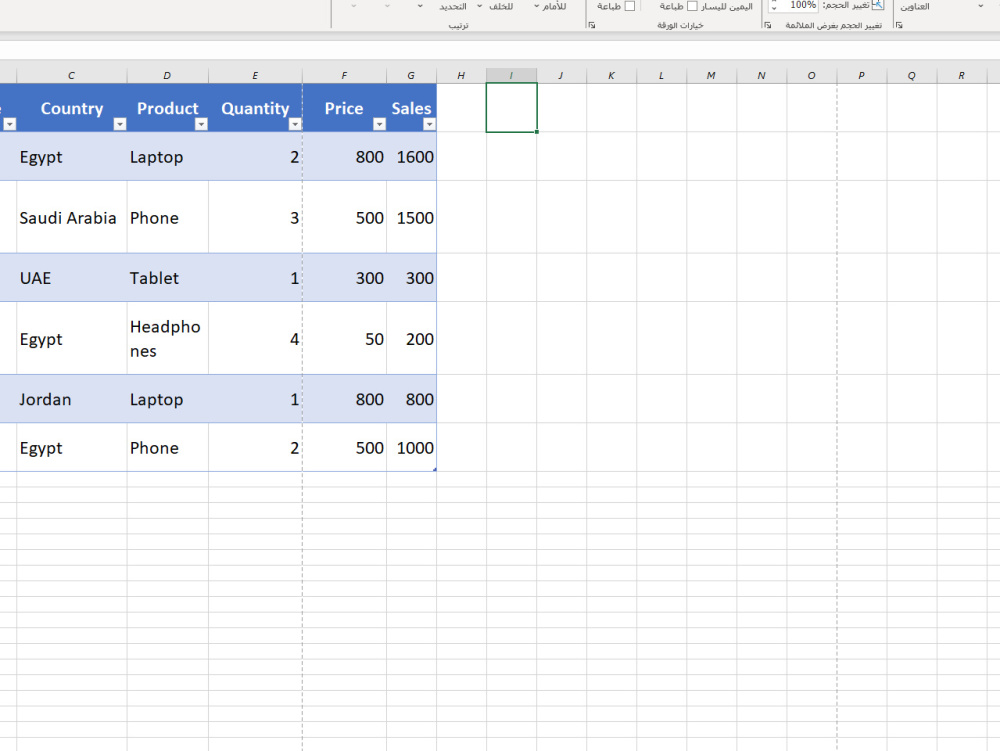The height and width of the screenshot is (751, 1000).
Task: Select column P header
Action: click(x=862, y=75)
